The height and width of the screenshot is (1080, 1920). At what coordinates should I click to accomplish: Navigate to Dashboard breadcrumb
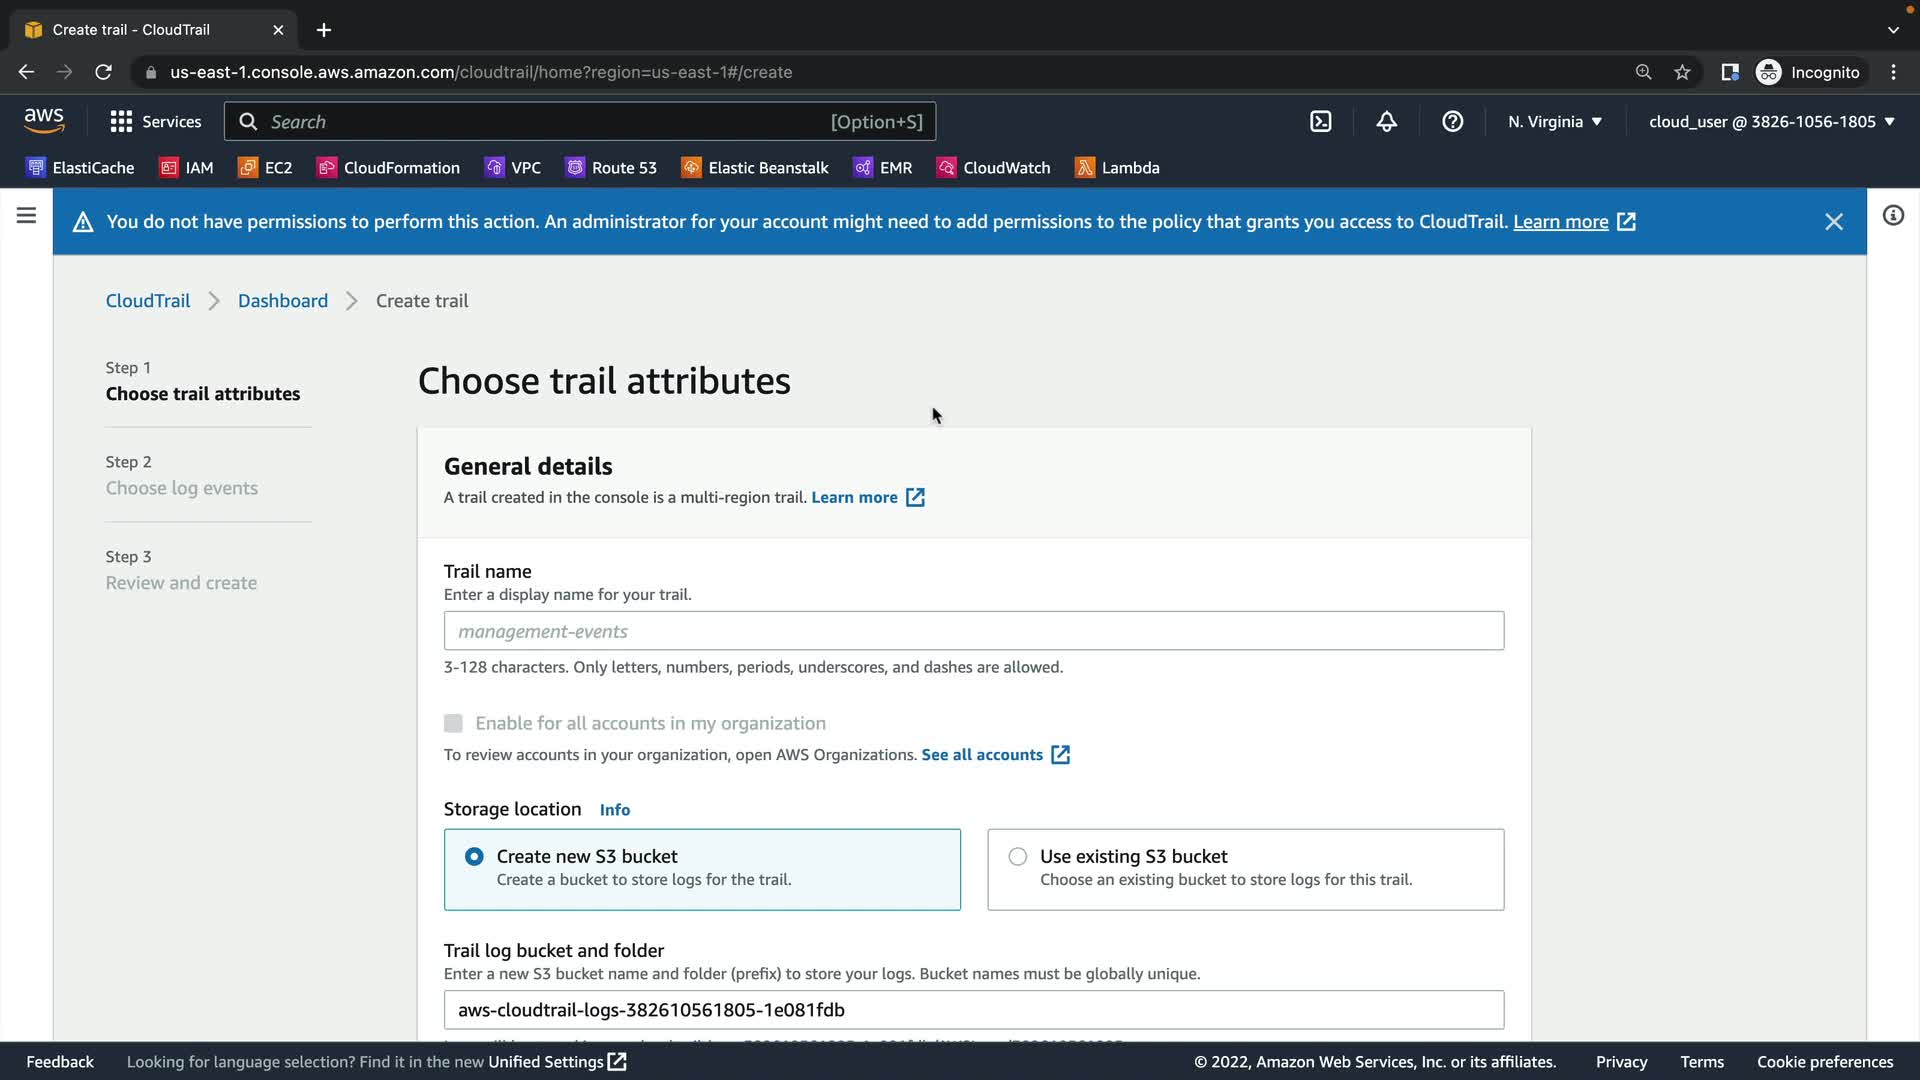pyautogui.click(x=282, y=301)
